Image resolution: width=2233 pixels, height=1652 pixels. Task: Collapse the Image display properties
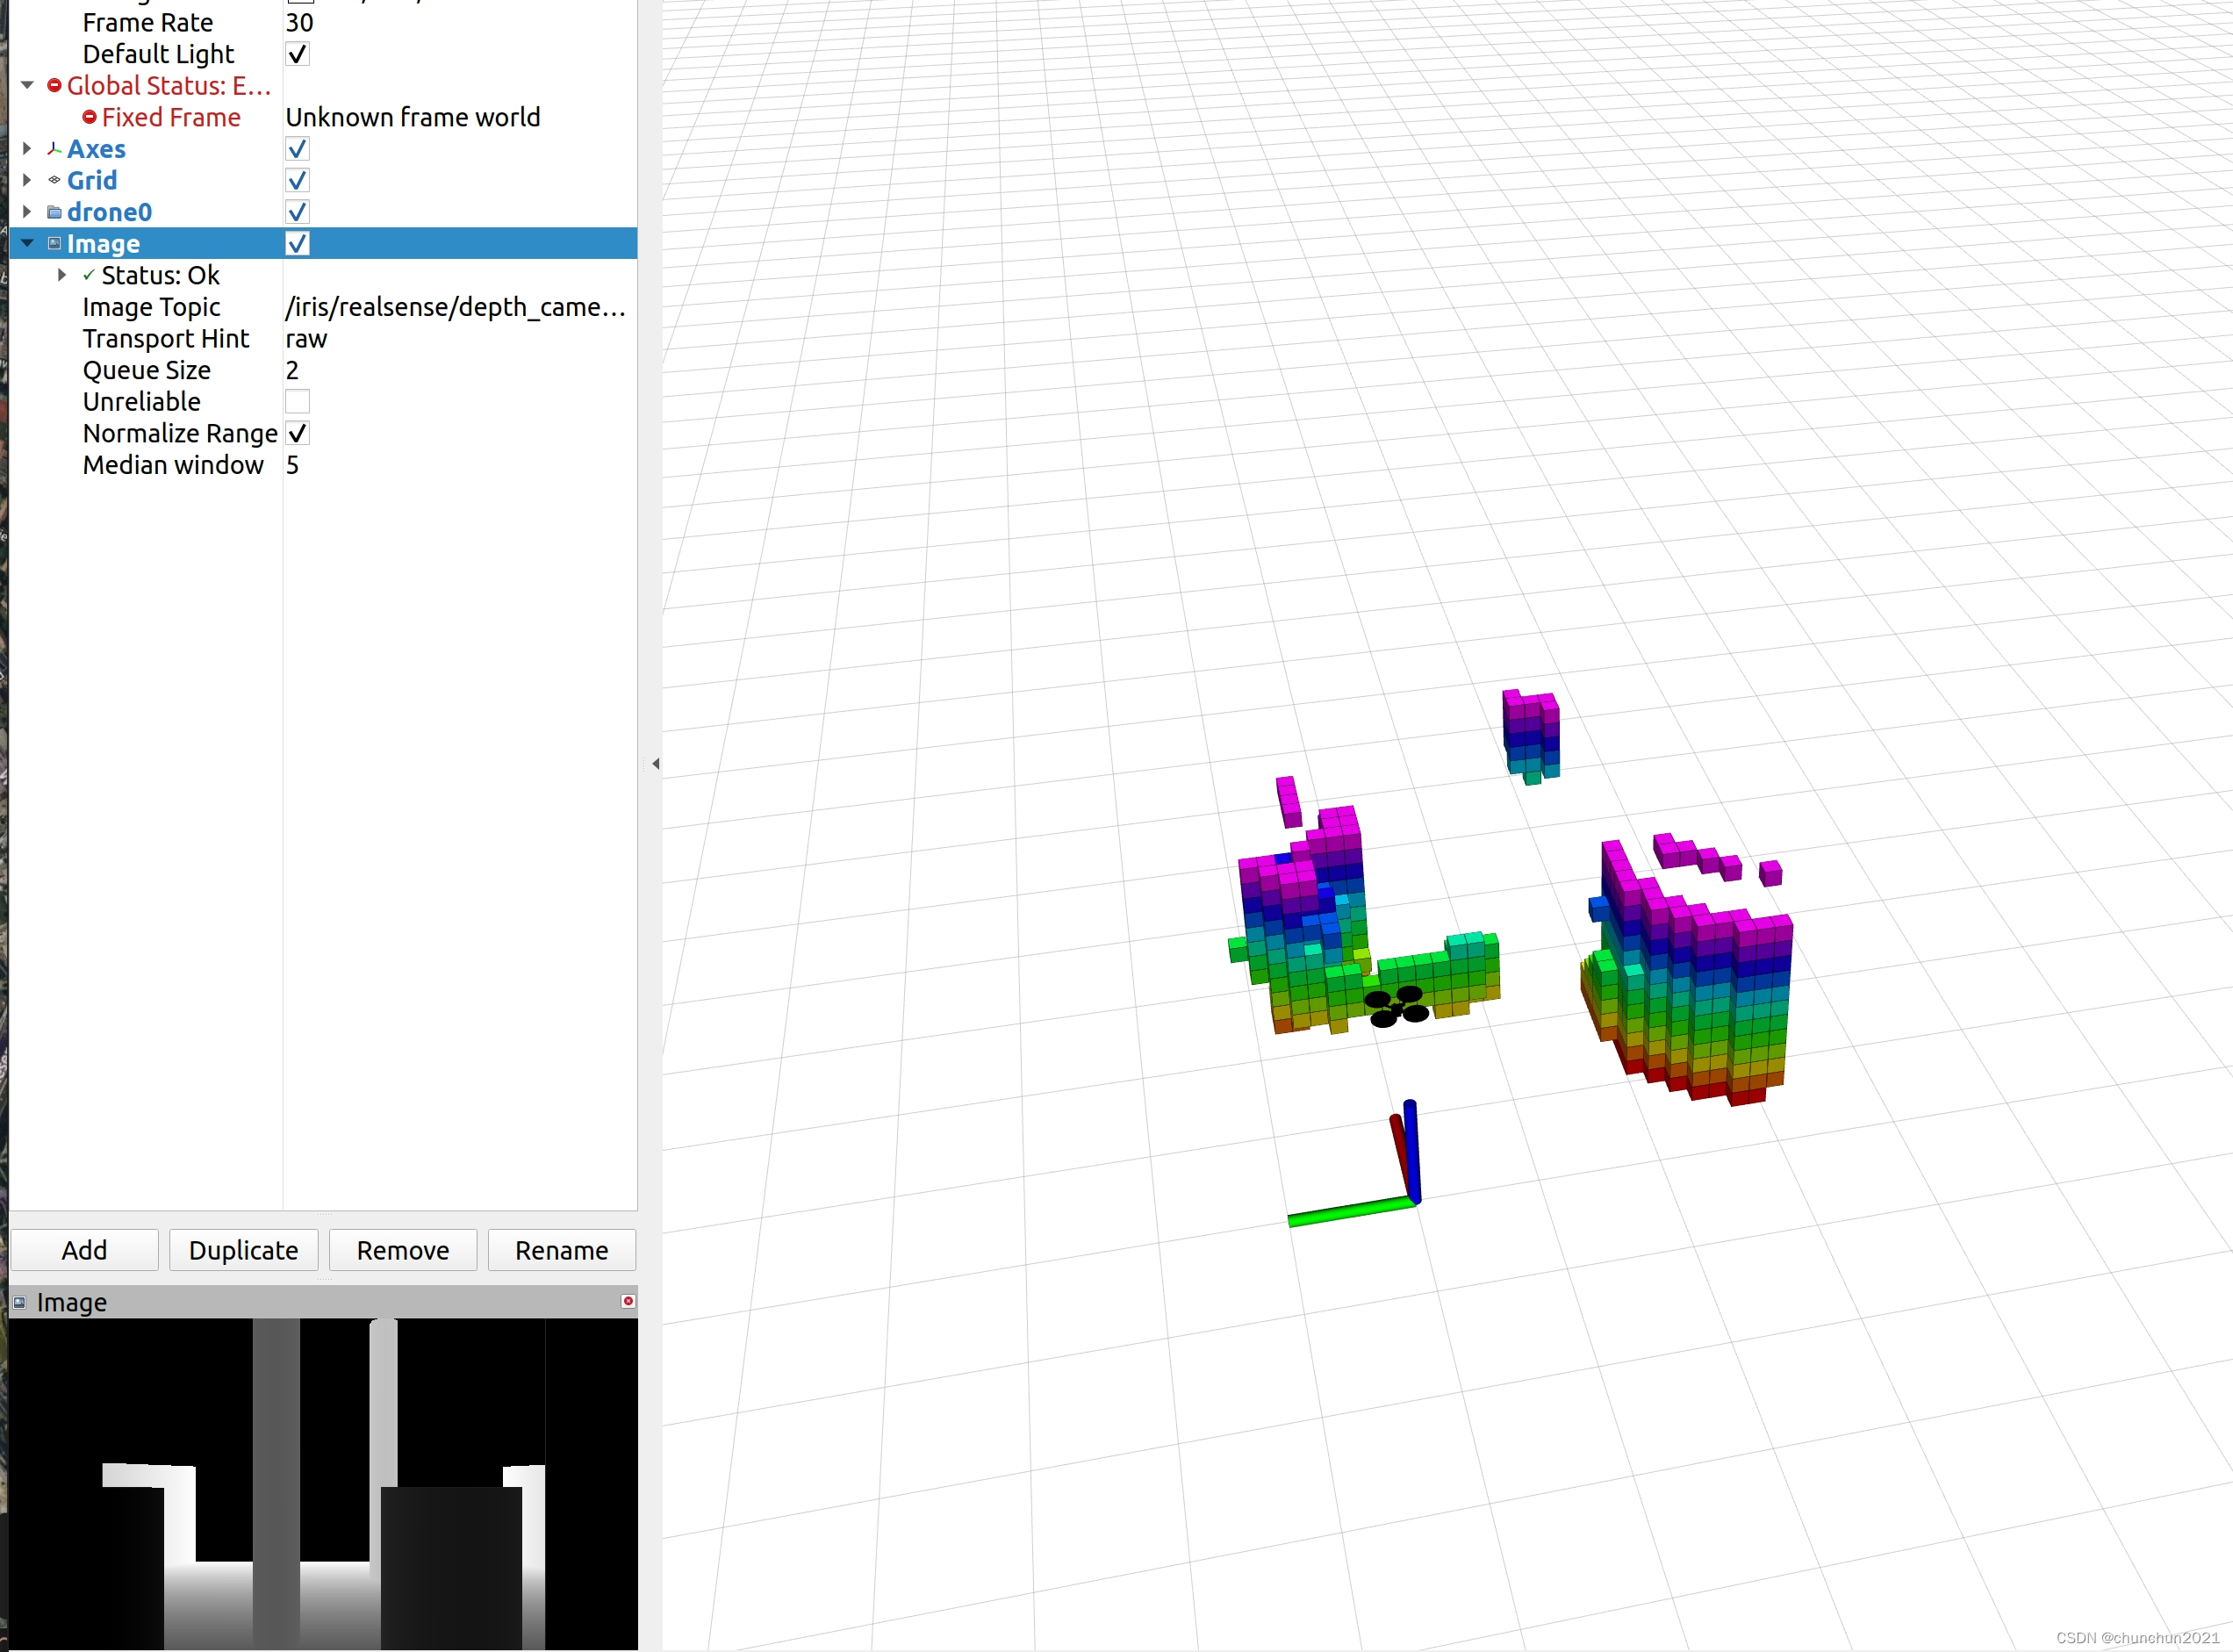27,243
